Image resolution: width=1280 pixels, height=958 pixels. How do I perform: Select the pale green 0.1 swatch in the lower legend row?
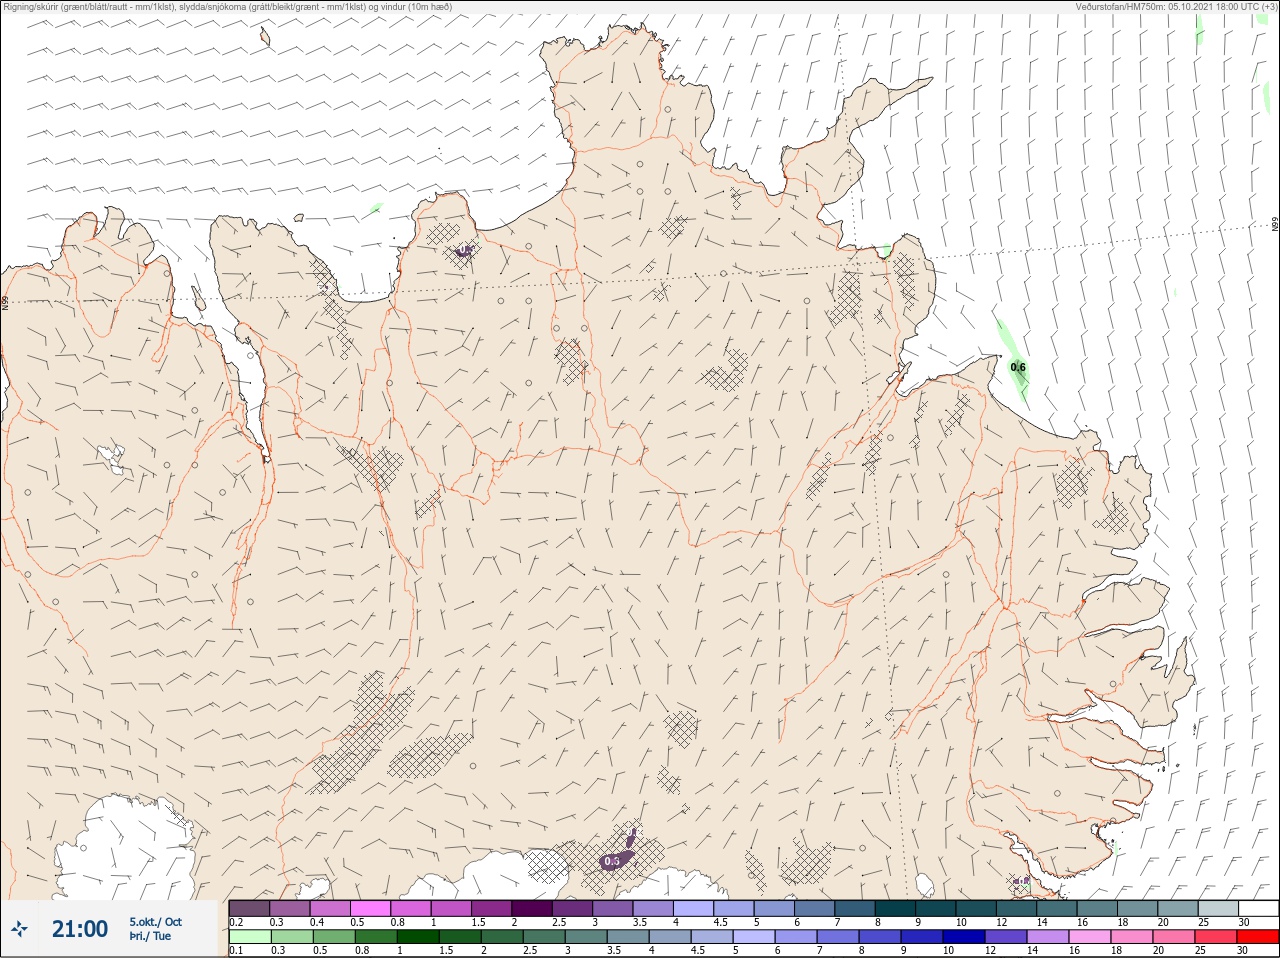point(249,937)
